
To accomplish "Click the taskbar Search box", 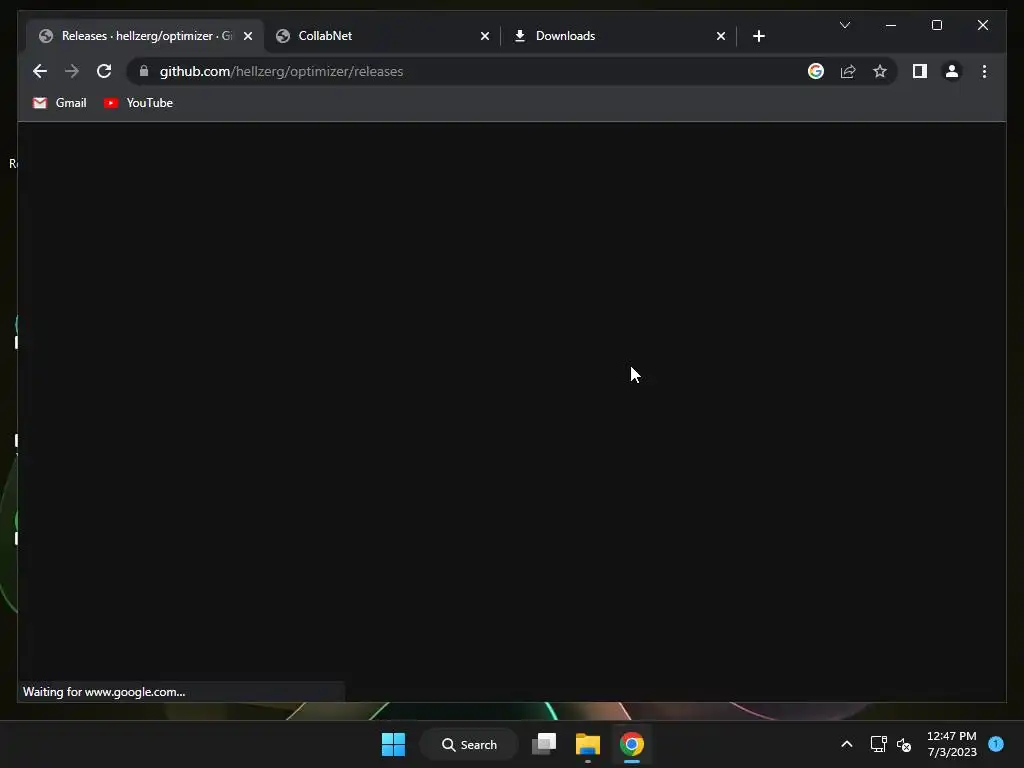I will tap(469, 744).
